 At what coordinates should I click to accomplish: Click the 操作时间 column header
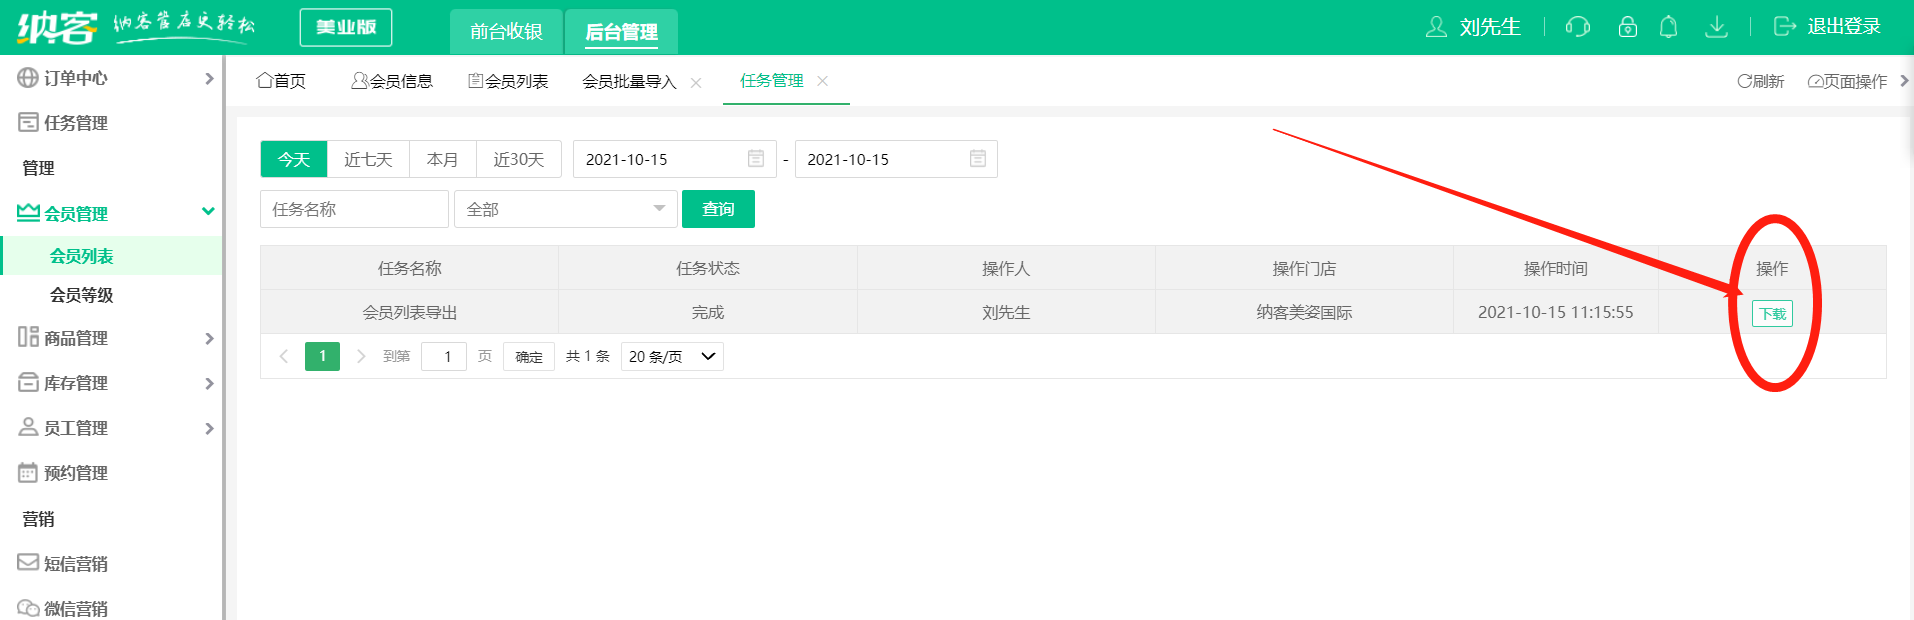(x=1556, y=268)
